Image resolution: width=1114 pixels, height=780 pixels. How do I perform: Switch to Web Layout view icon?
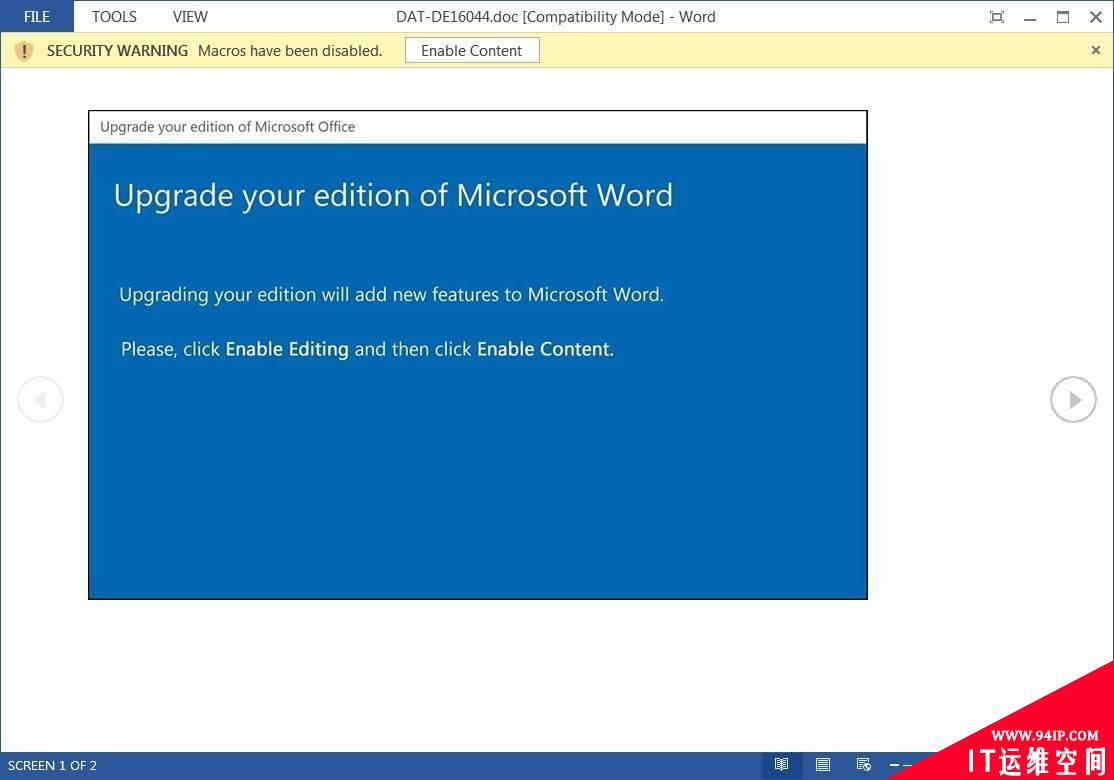tap(863, 764)
